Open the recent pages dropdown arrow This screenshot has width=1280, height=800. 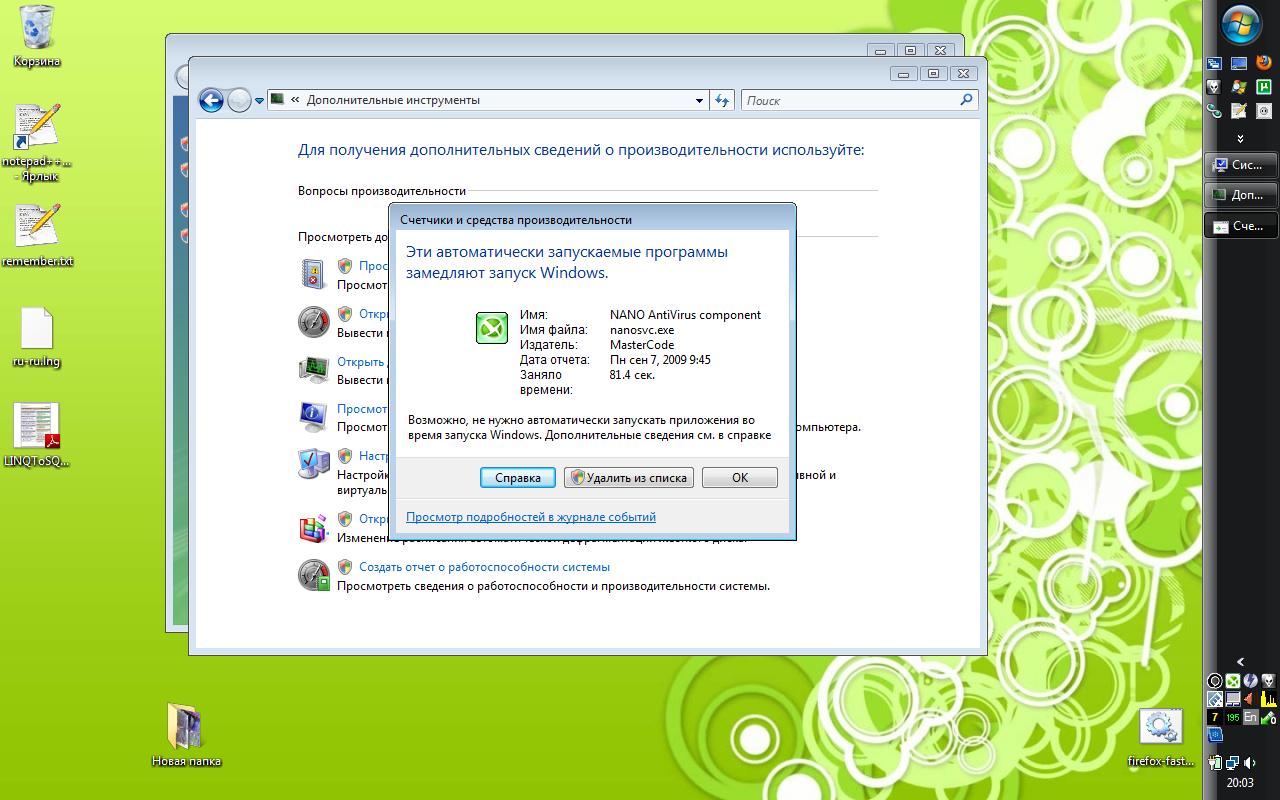(x=259, y=101)
